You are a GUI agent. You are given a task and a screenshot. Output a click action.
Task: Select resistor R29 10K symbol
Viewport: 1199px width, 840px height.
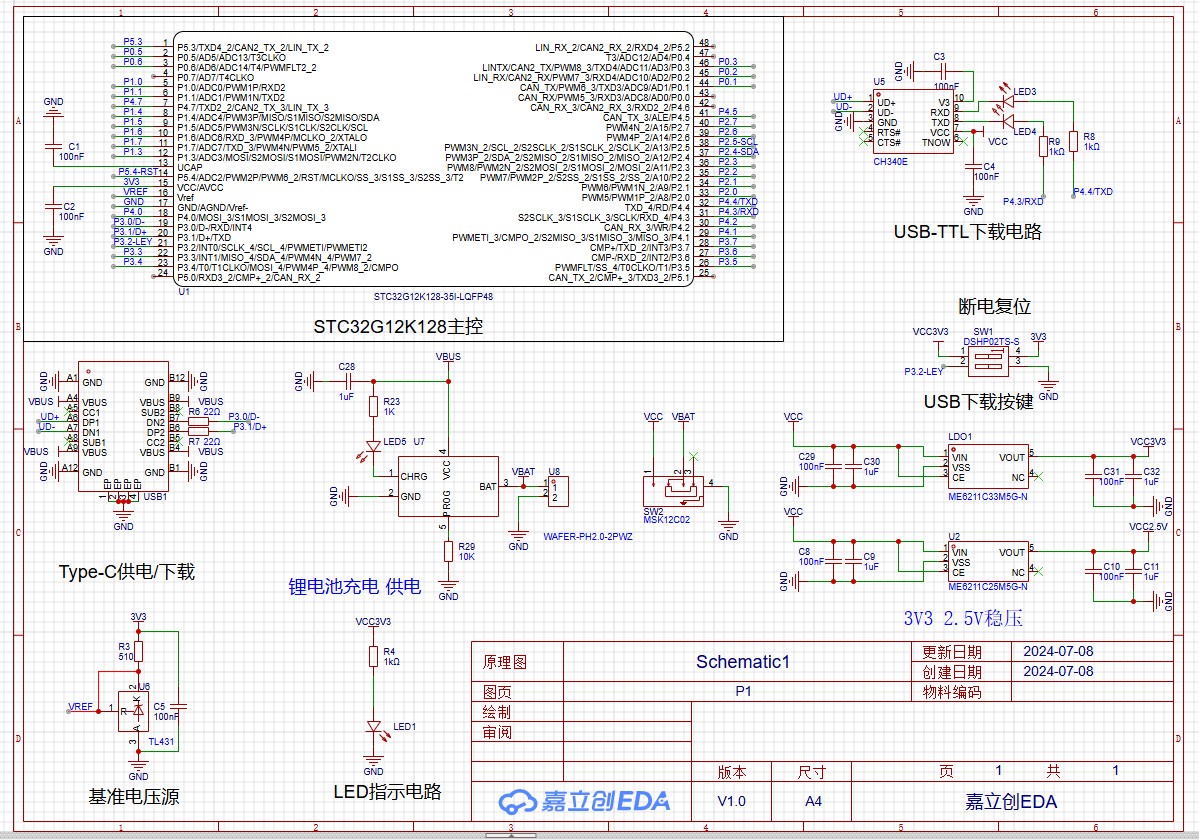[448, 551]
